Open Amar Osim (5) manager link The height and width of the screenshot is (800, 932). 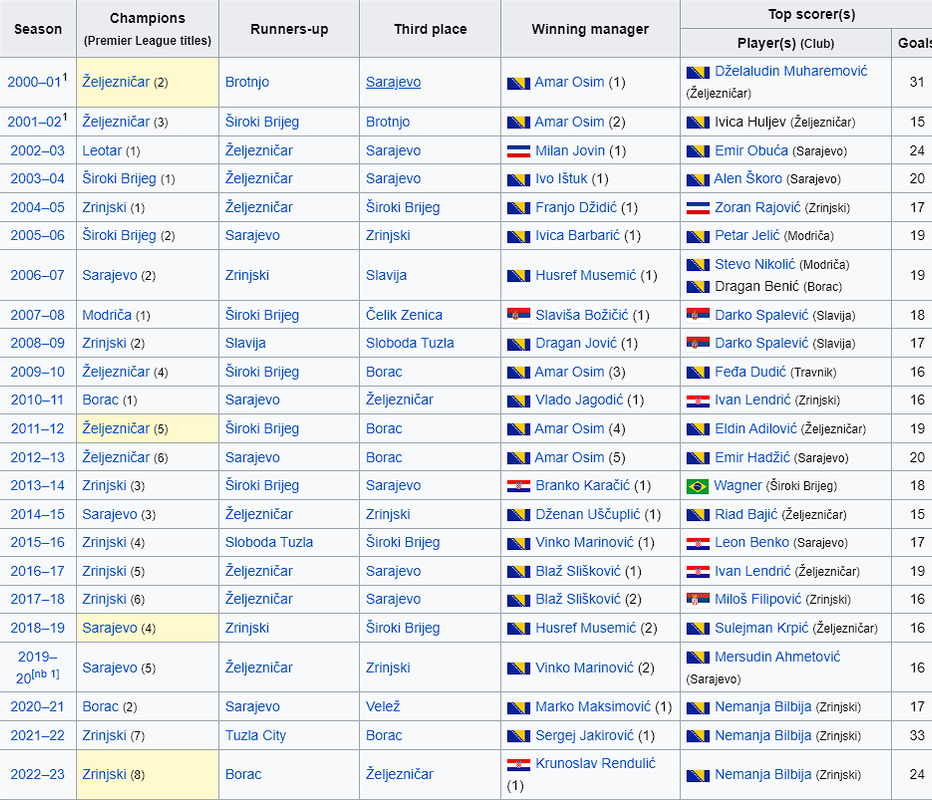(569, 457)
